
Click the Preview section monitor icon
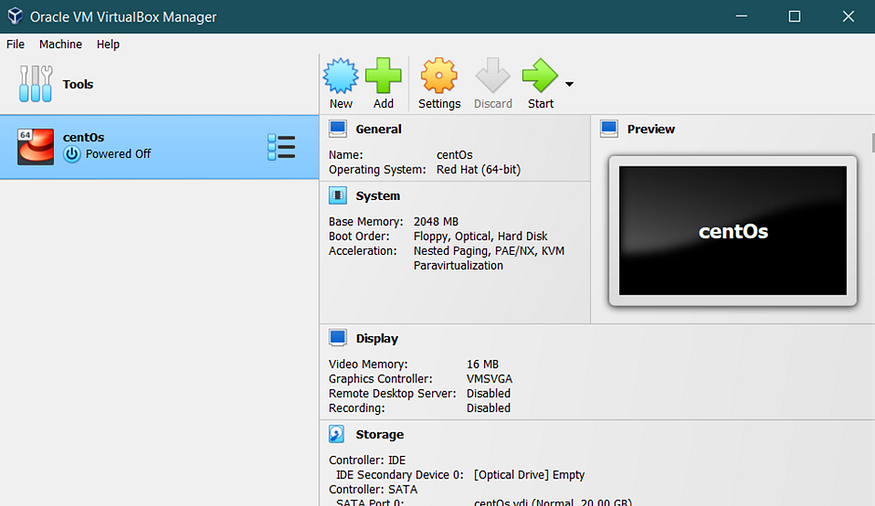[x=609, y=129]
